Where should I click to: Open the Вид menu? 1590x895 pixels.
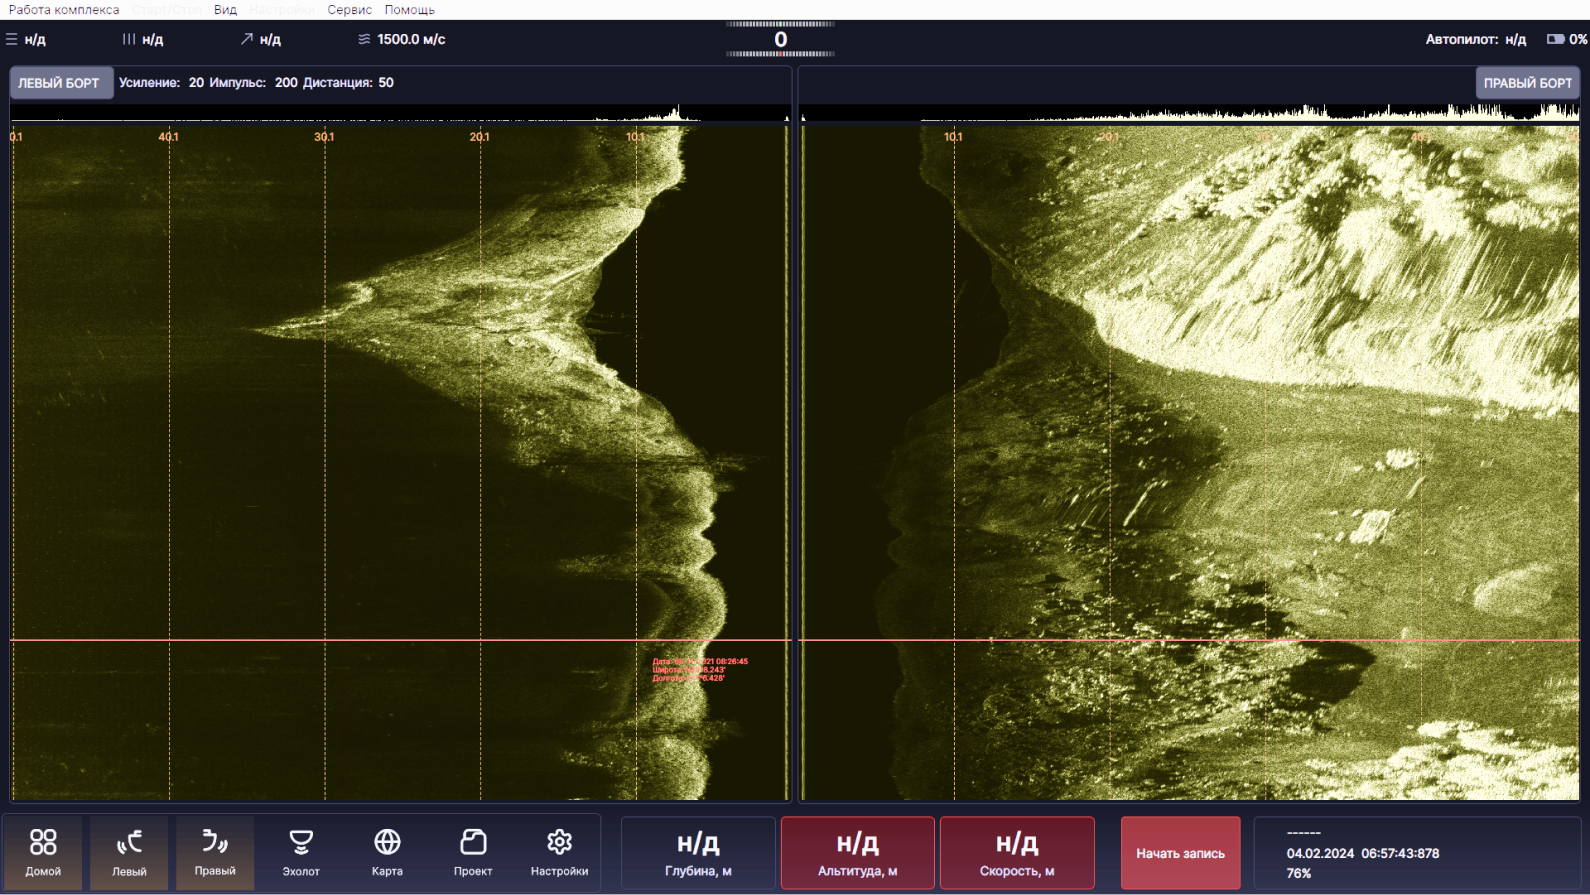[x=225, y=10]
